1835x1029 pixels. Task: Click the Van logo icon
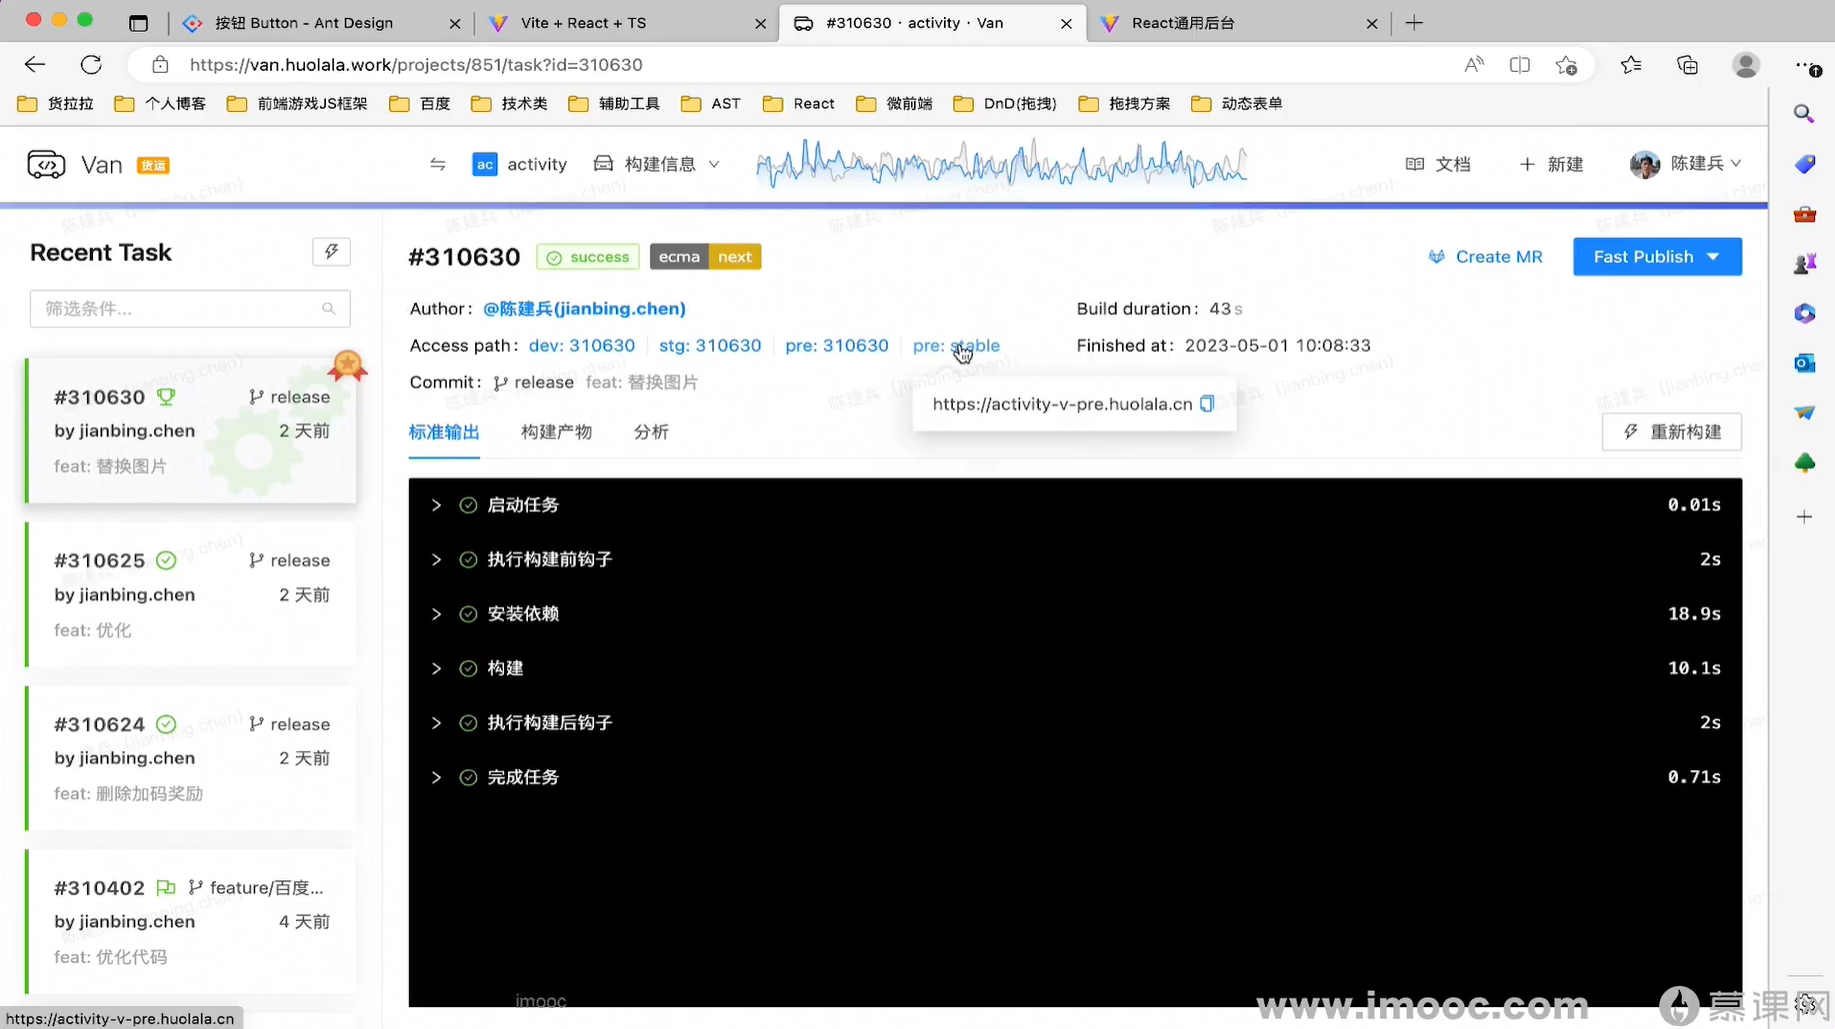point(46,164)
